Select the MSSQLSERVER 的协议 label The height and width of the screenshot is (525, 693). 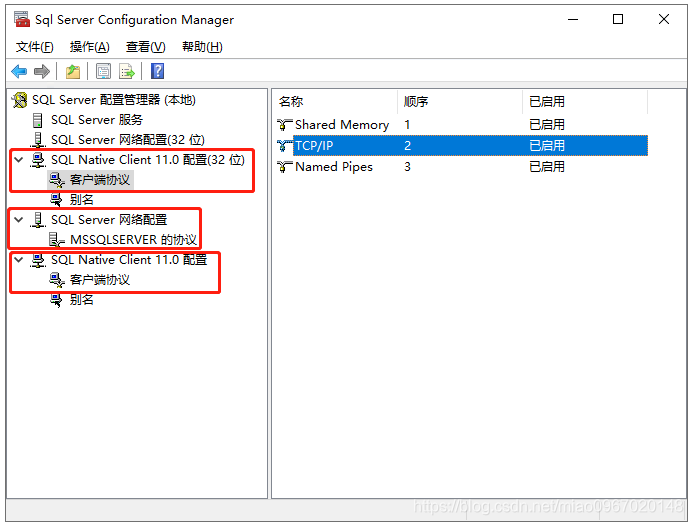(133, 240)
